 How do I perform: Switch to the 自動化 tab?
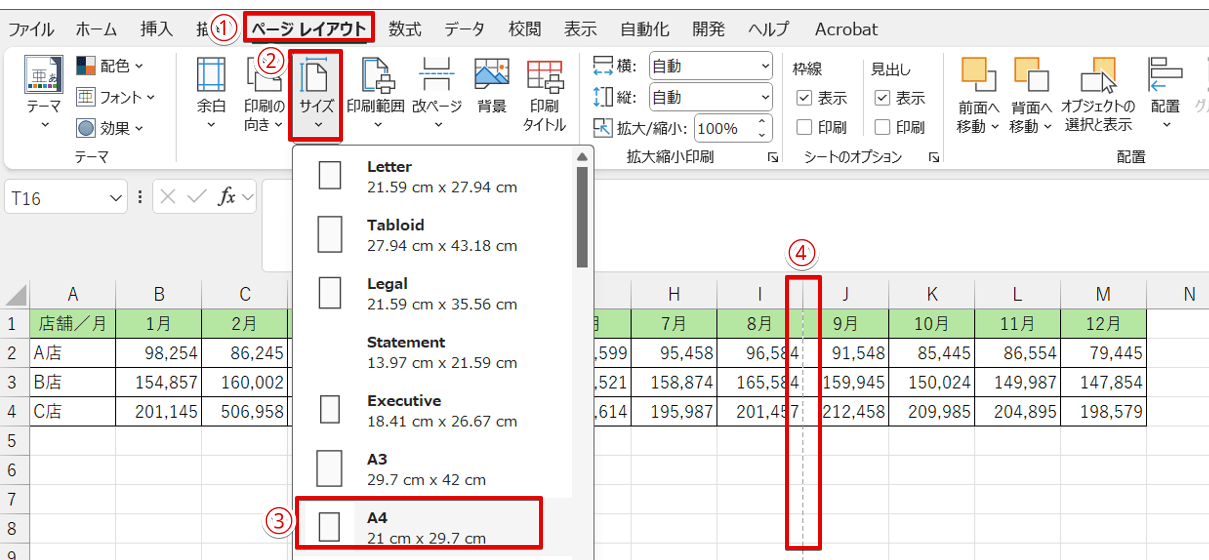pyautogui.click(x=645, y=29)
